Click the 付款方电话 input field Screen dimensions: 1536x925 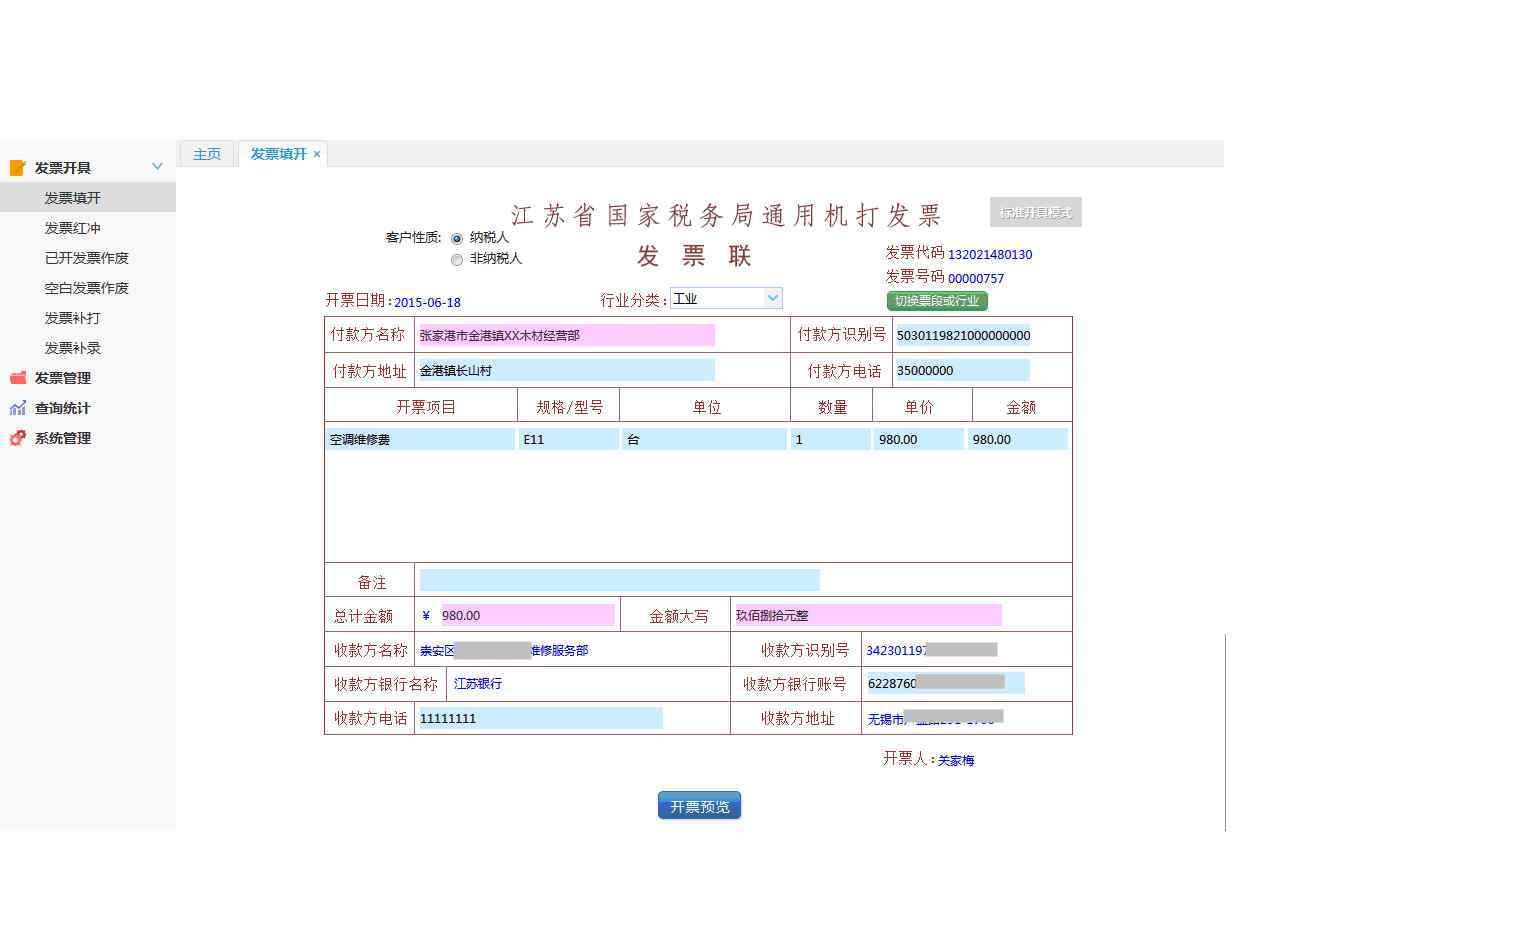[961, 370]
